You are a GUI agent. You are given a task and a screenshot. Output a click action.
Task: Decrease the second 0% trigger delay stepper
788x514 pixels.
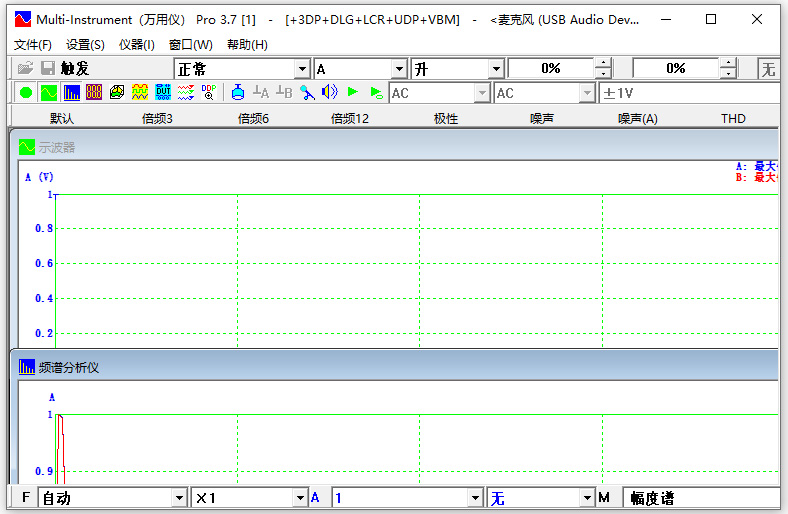(728, 73)
